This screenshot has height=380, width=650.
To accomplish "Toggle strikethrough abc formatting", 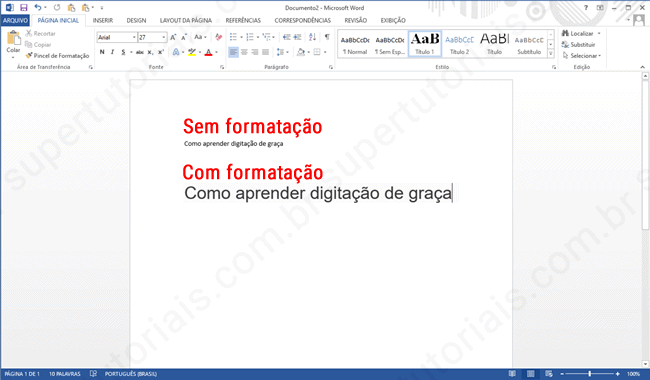I will pos(140,52).
